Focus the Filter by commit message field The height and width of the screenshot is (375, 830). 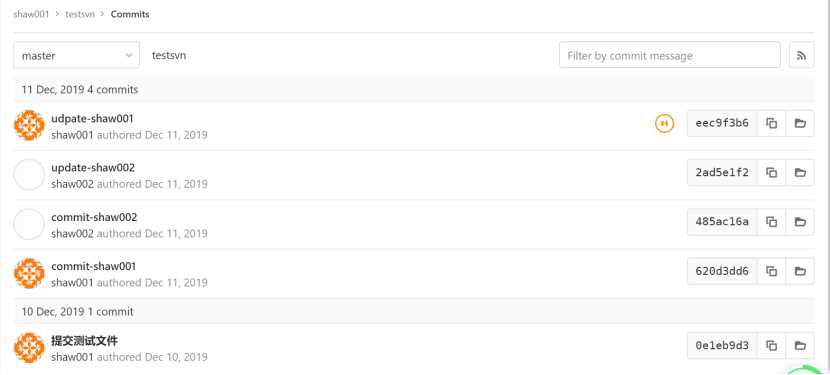coord(670,55)
